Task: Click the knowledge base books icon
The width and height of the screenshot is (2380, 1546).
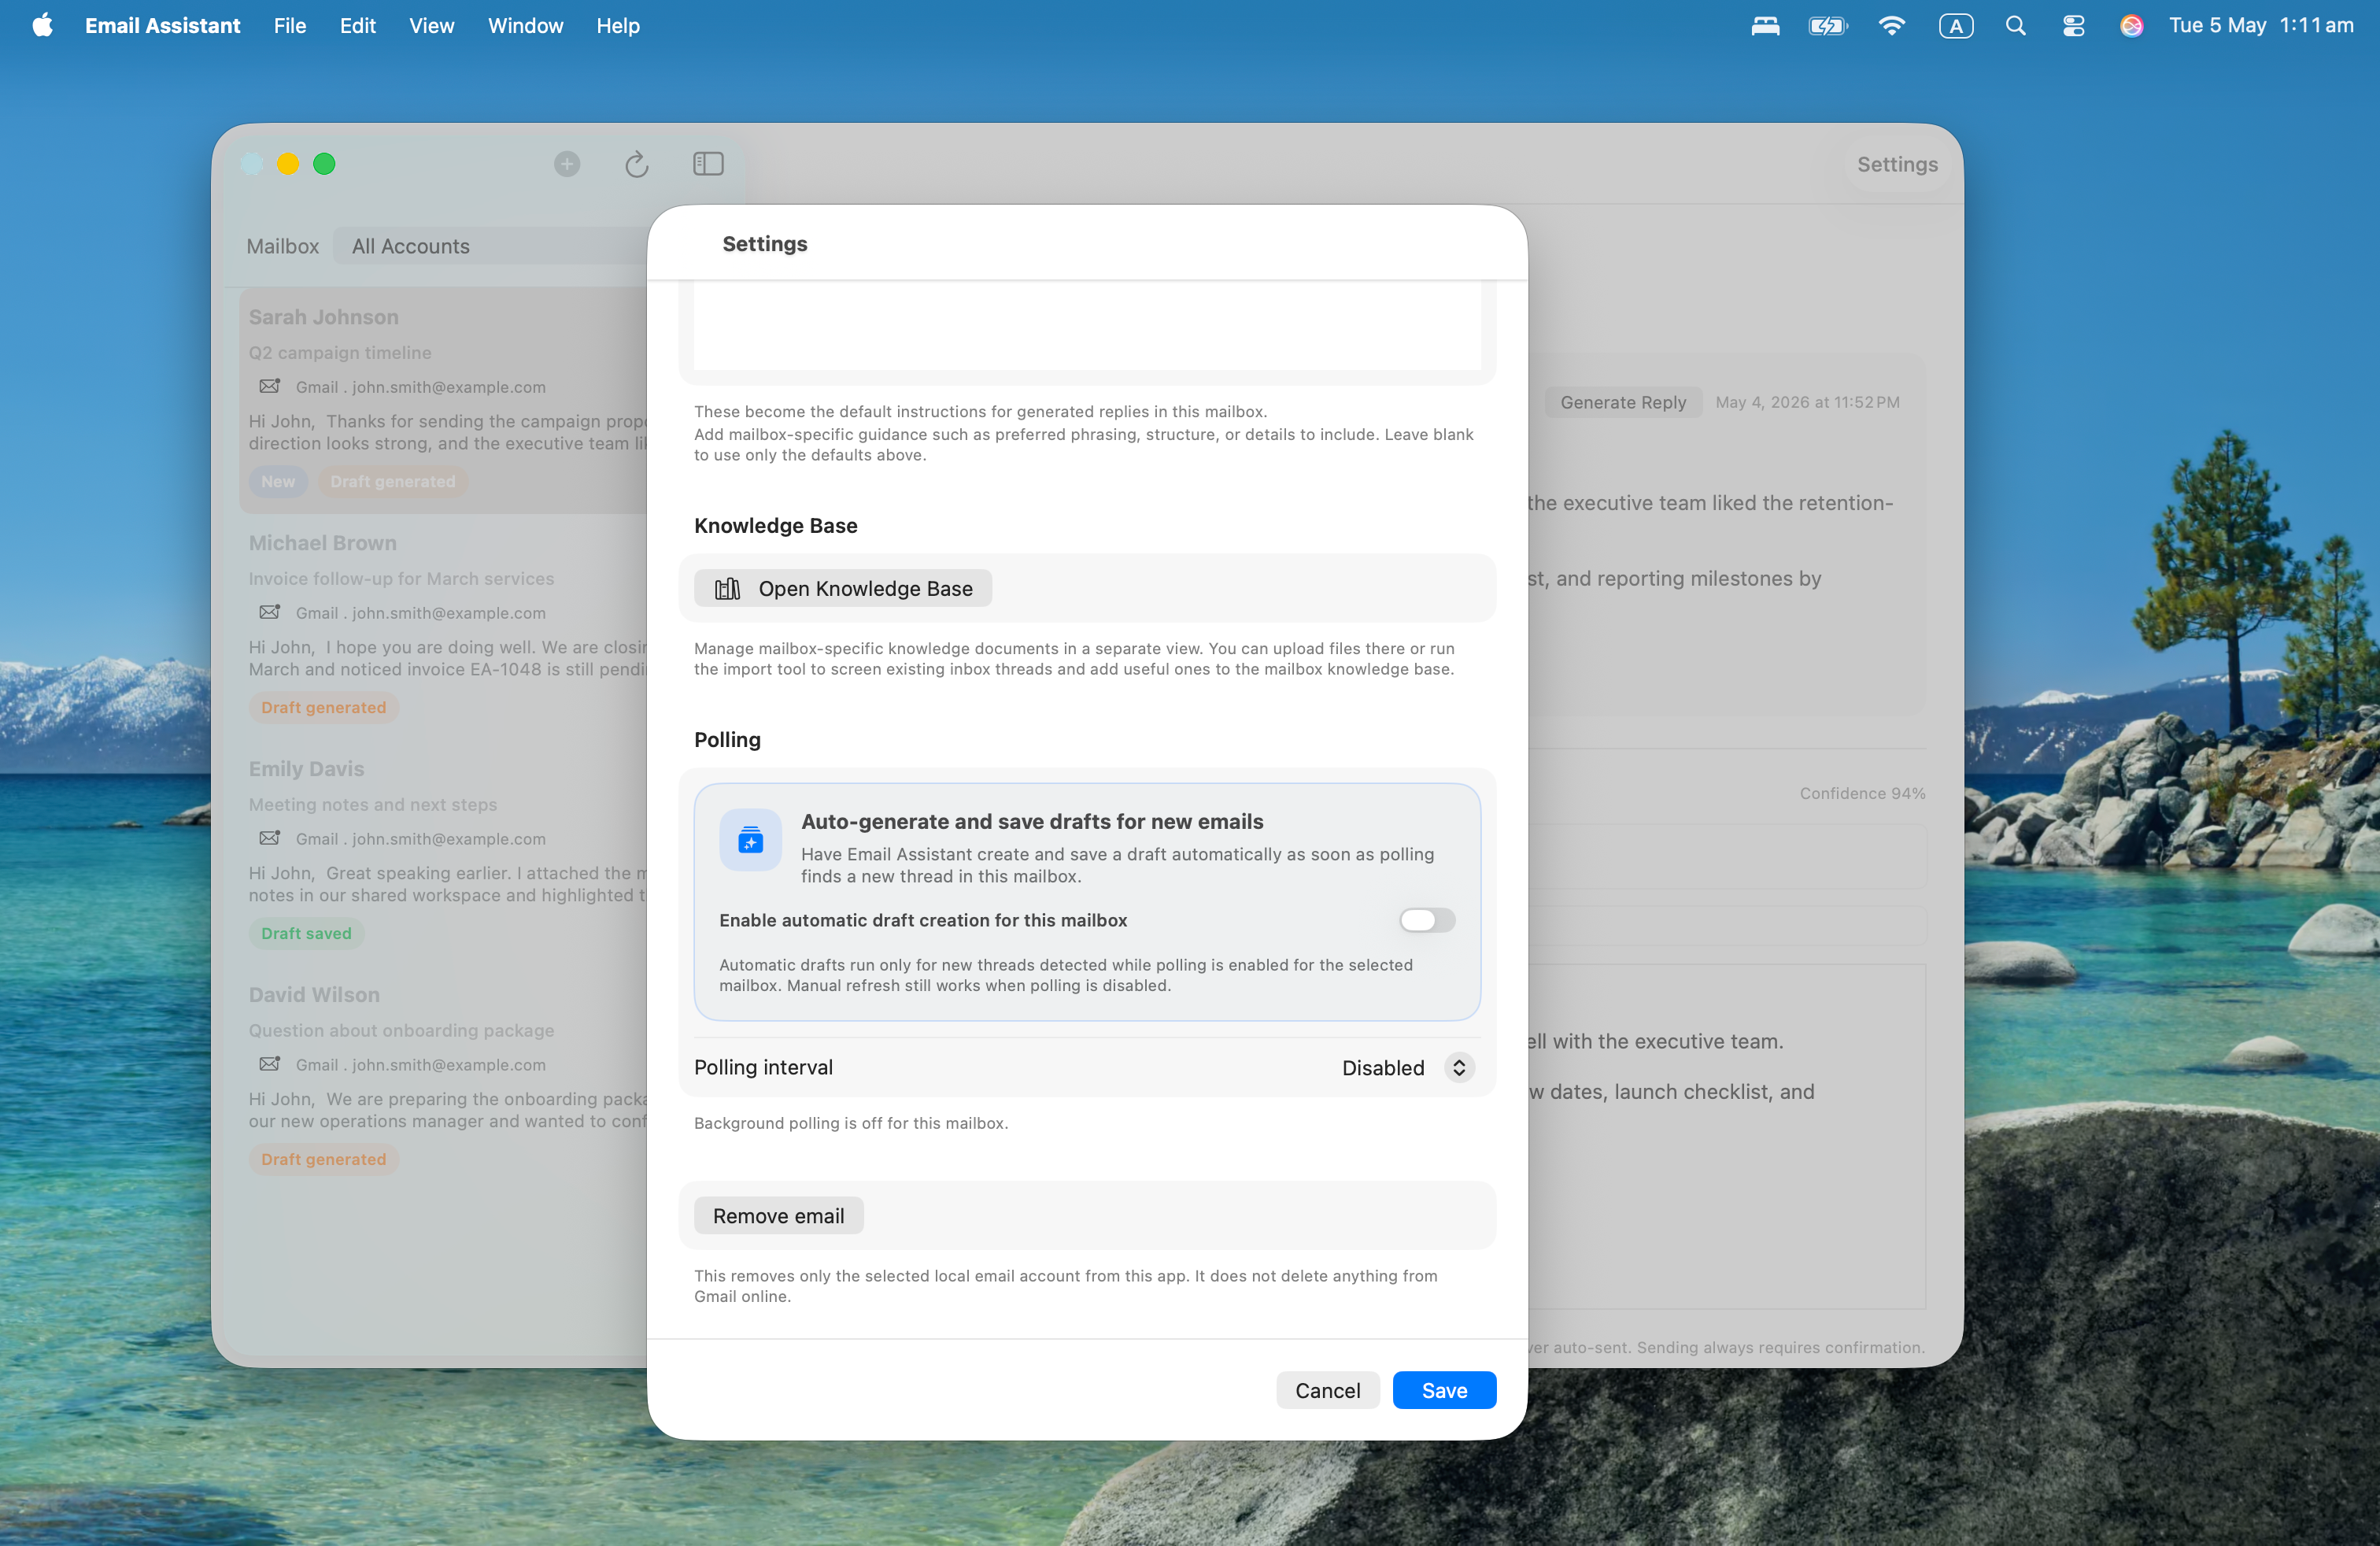Action: 728,589
